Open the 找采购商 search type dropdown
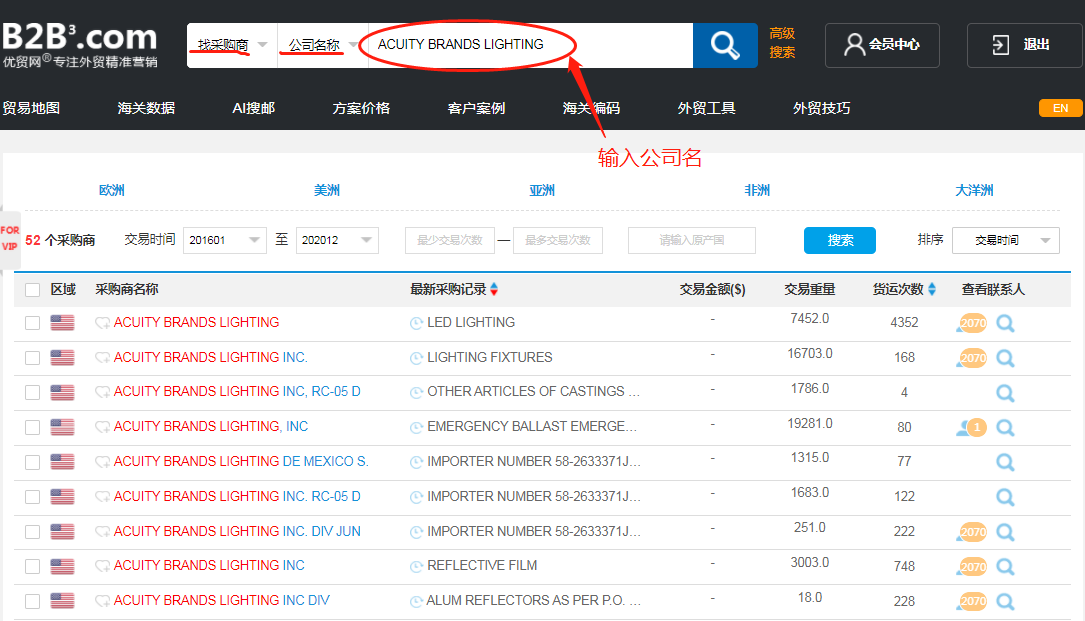Screen dimensions: 1085x621 232,45
